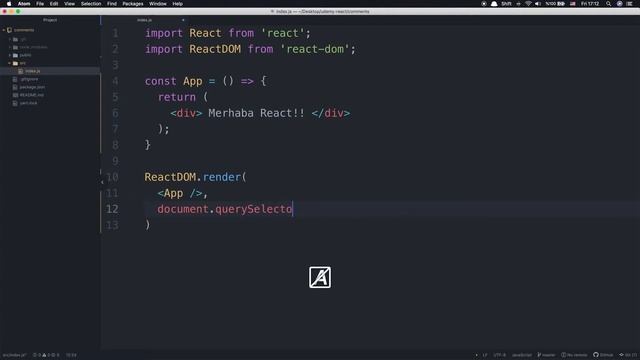Click the battery status icon
The image size is (640, 360).
[x=561, y=4]
